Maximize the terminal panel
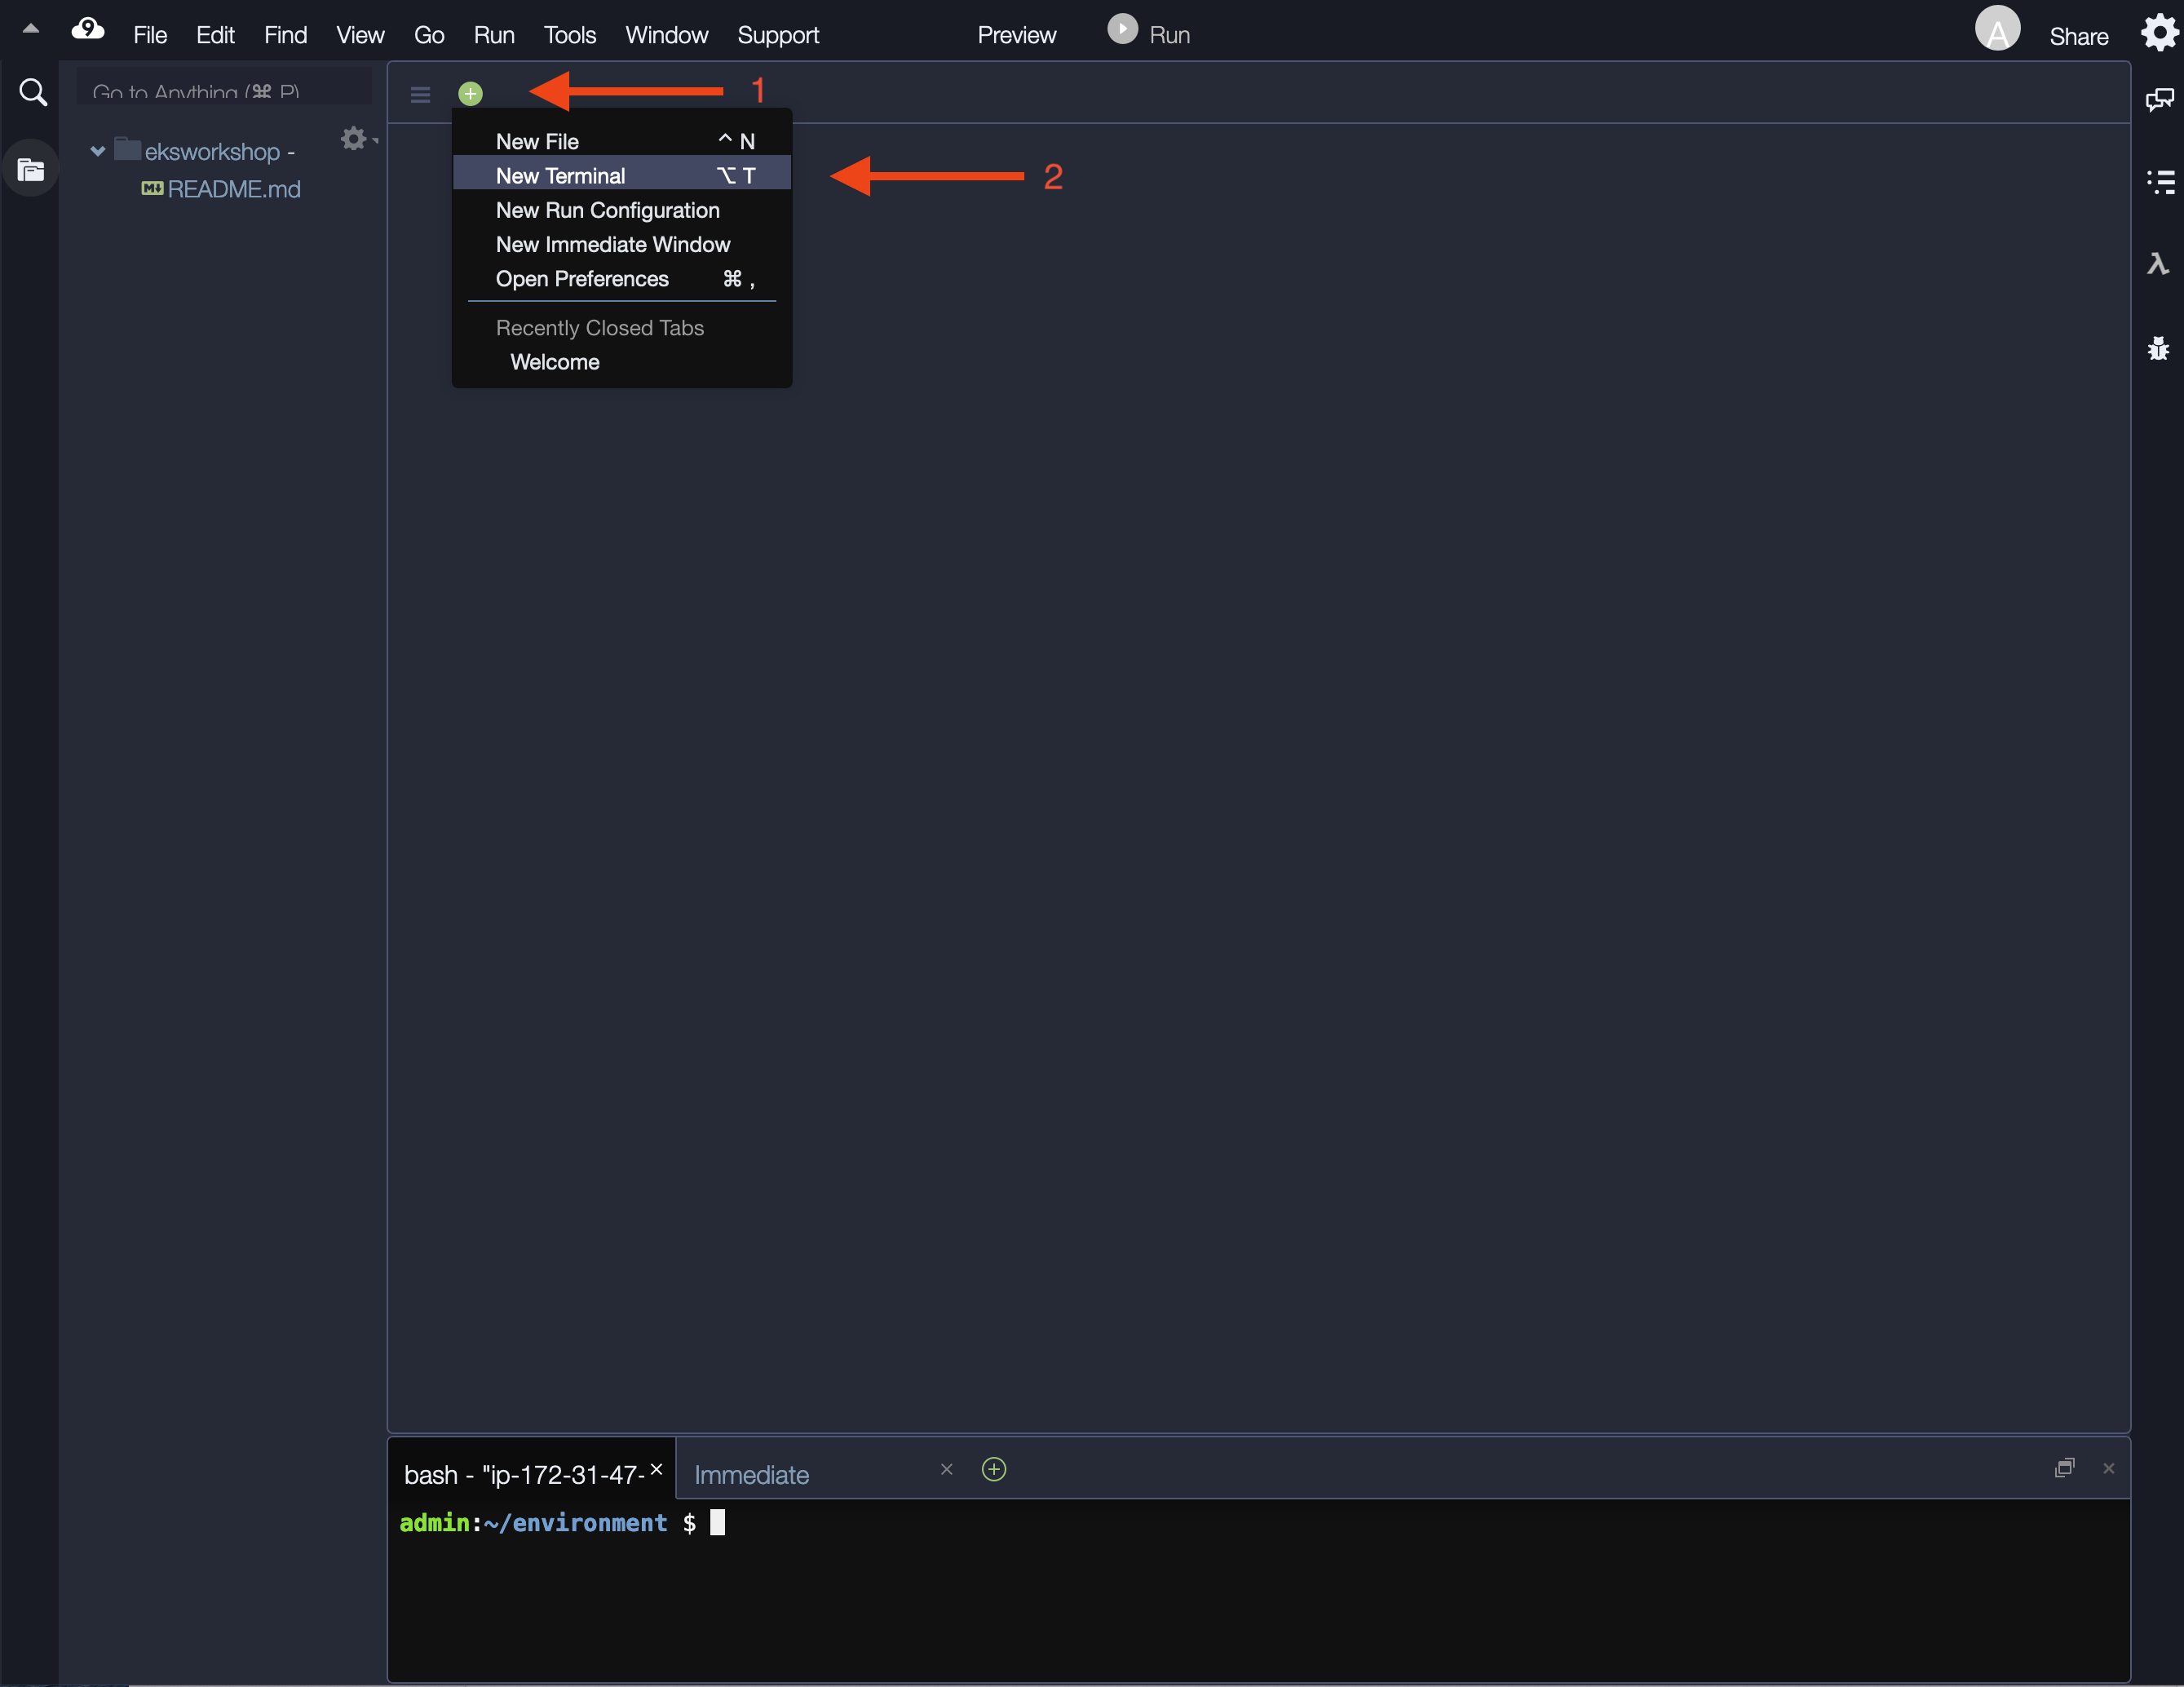Viewport: 2184px width, 1687px height. tap(2066, 1467)
